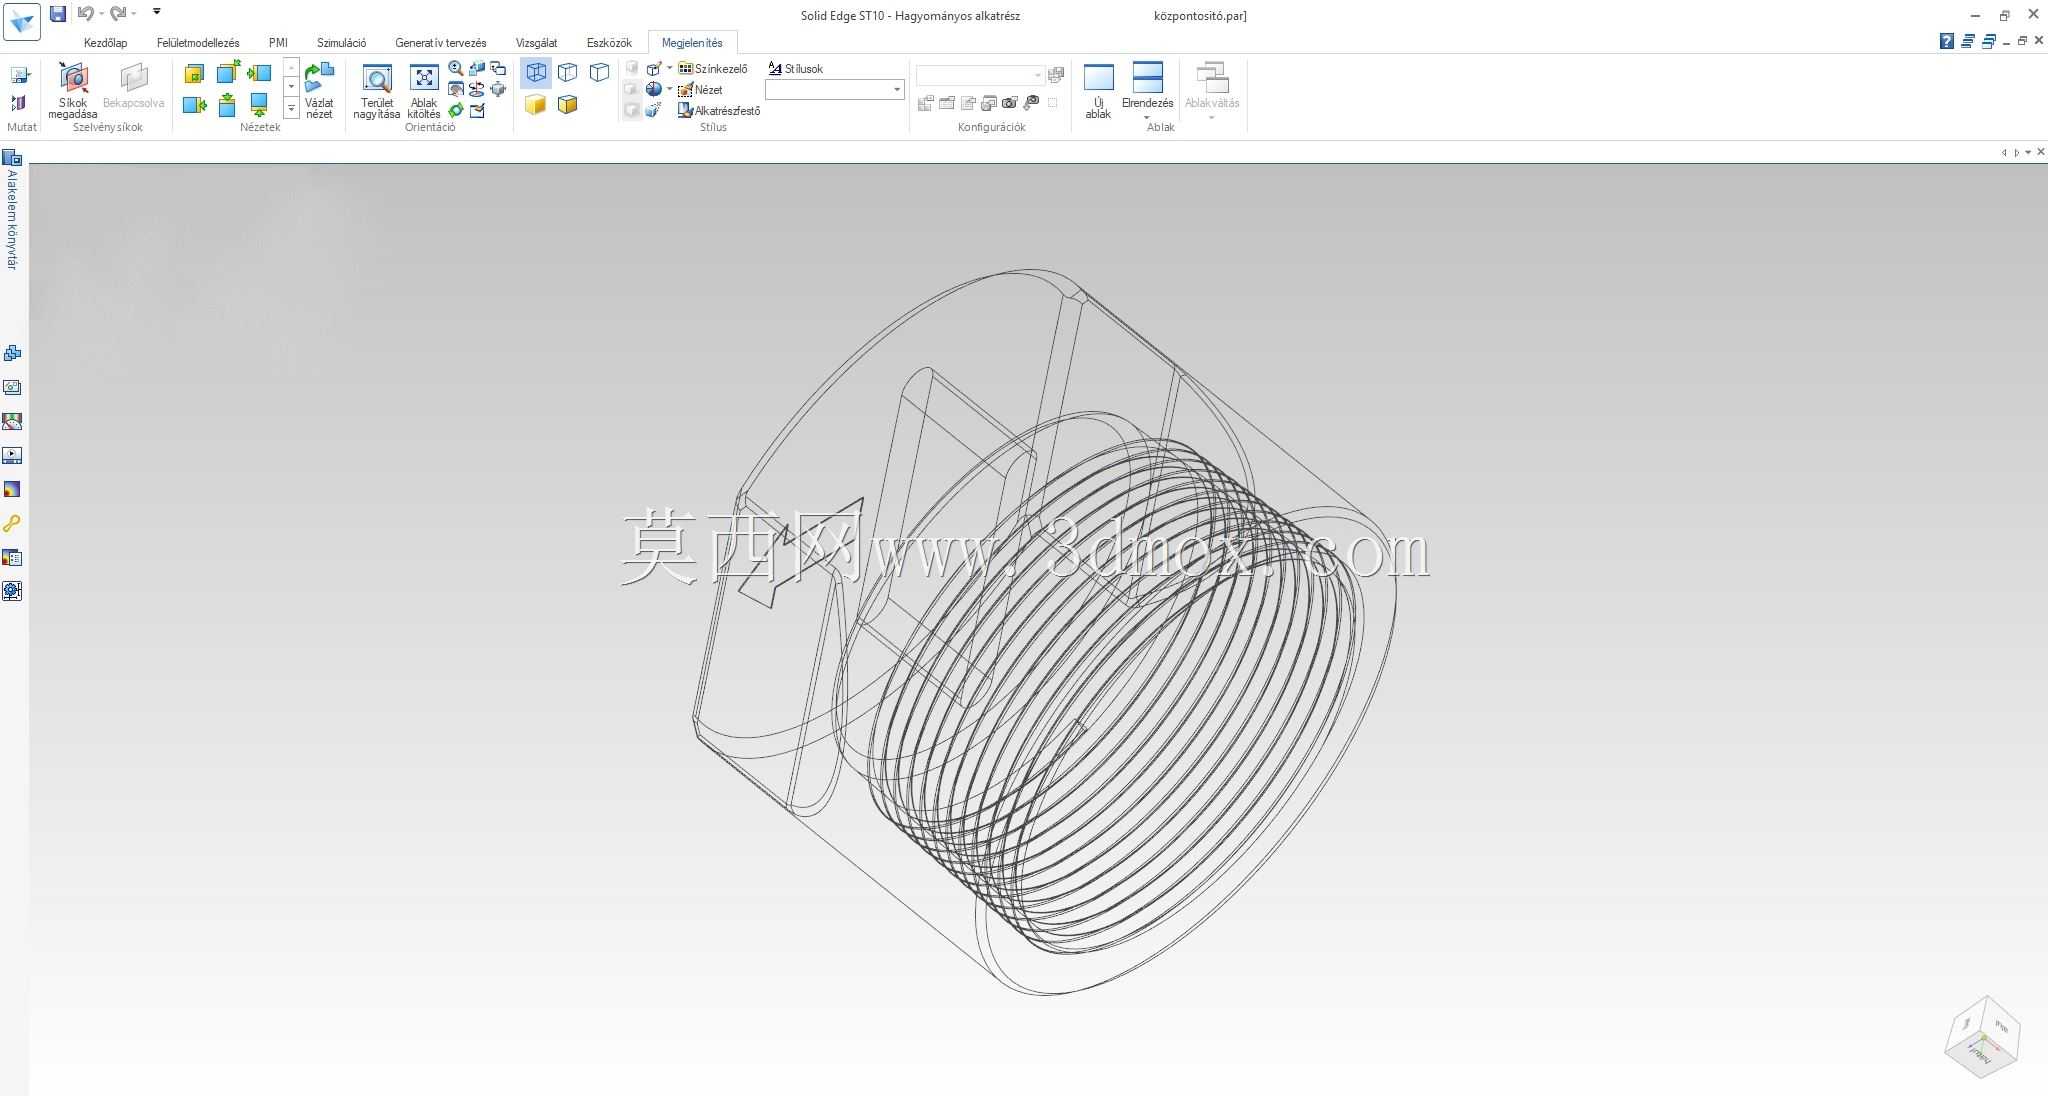
Task: Click the Vázlat nézet sketch view icon
Action: pos(319,91)
